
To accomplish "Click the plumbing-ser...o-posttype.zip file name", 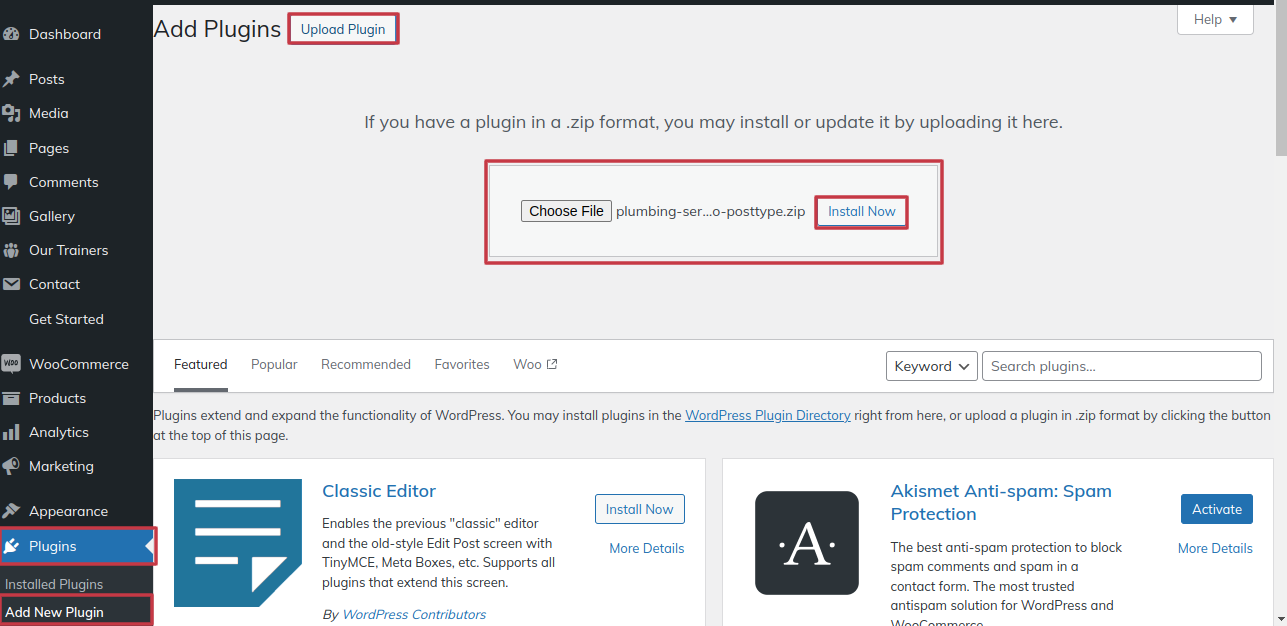I will click(711, 211).
